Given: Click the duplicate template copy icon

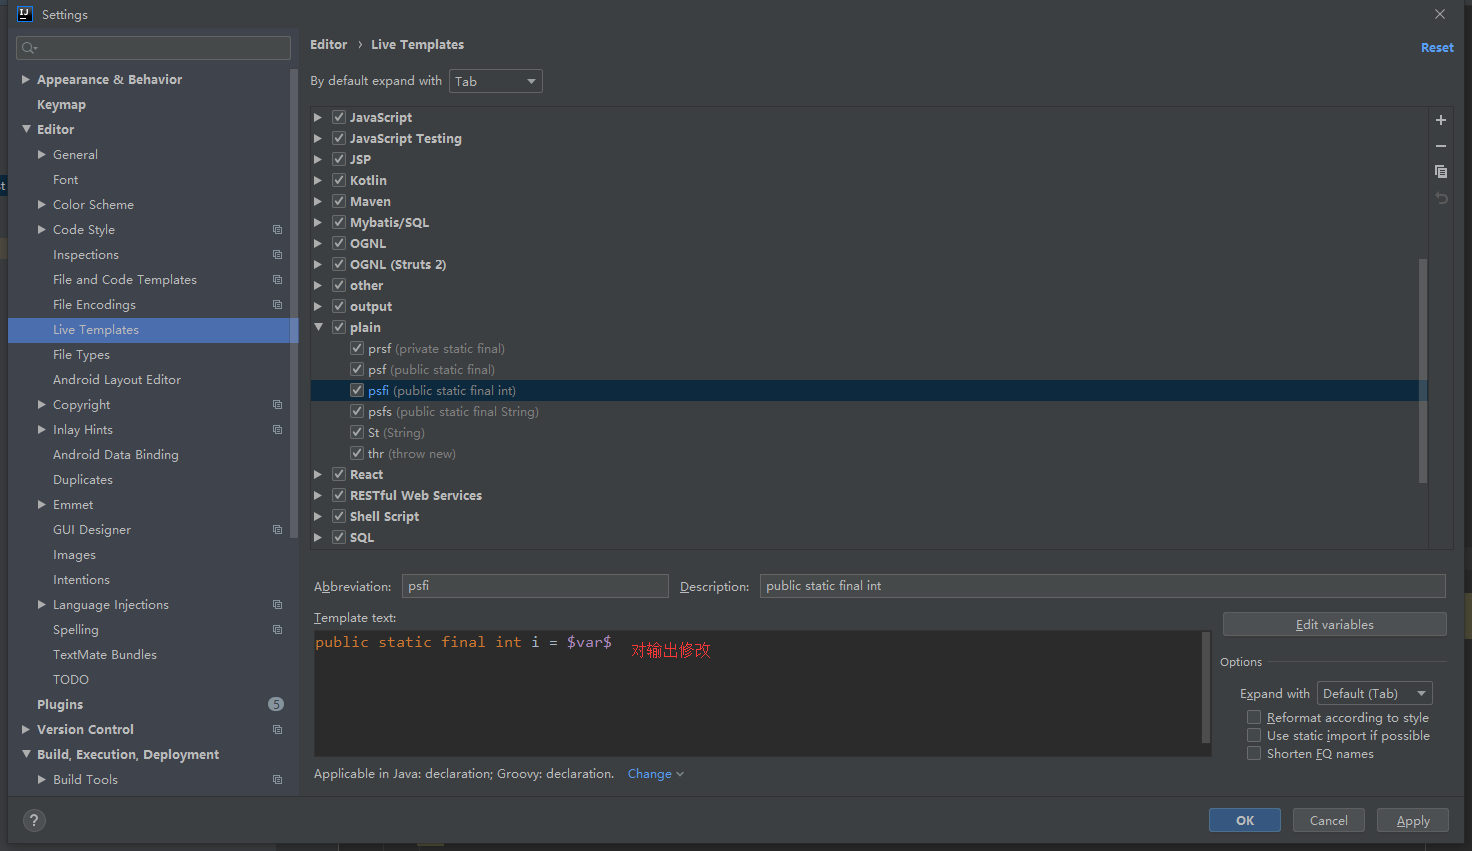Looking at the screenshot, I should [x=1441, y=172].
